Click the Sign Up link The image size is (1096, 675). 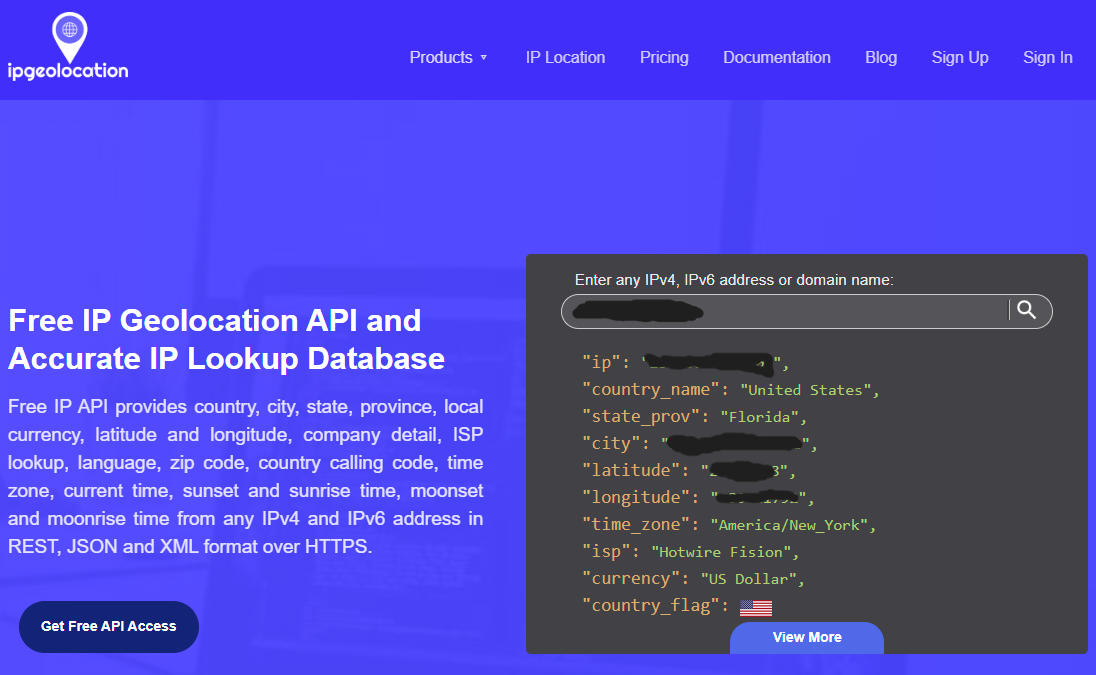click(x=959, y=57)
